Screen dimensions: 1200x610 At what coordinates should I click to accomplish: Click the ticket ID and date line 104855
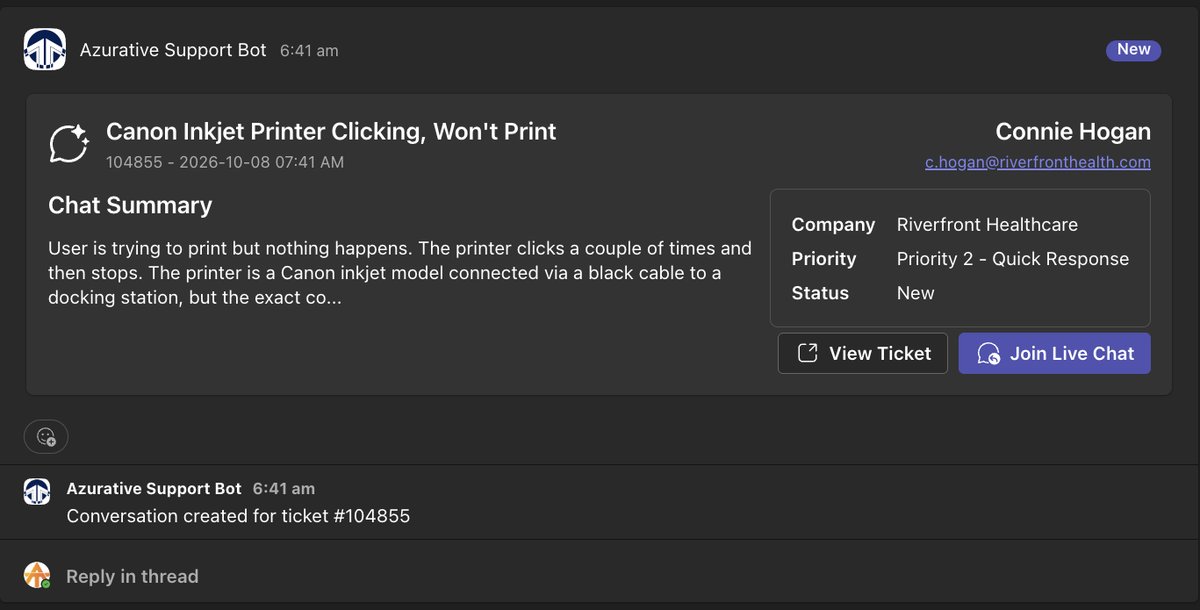[225, 161]
